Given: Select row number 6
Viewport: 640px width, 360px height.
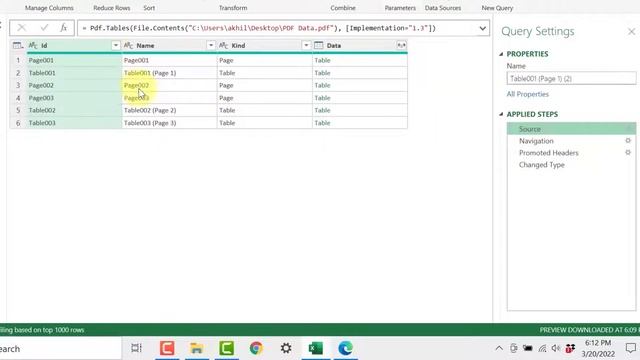Looking at the screenshot, I should coord(18,123).
